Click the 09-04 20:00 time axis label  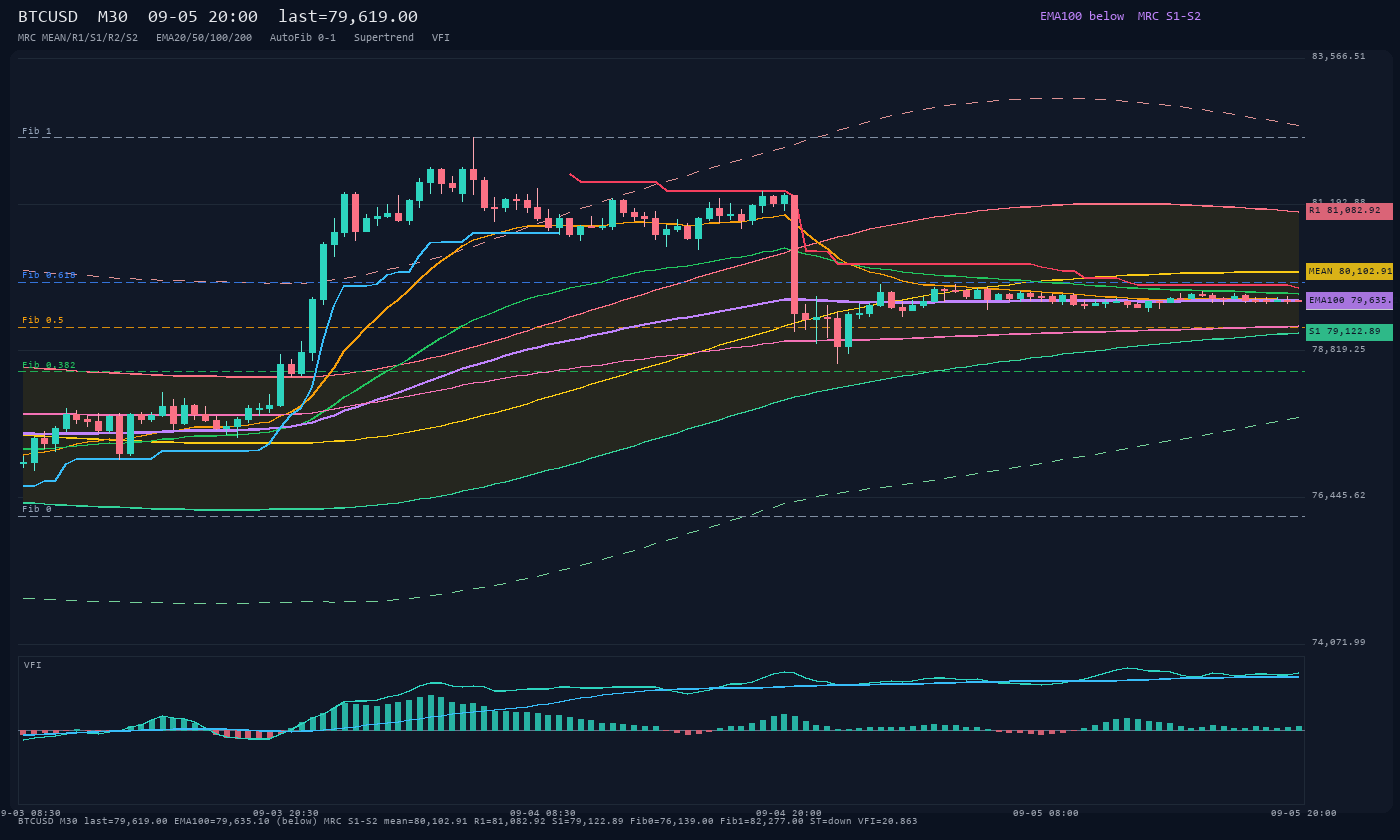tap(789, 813)
